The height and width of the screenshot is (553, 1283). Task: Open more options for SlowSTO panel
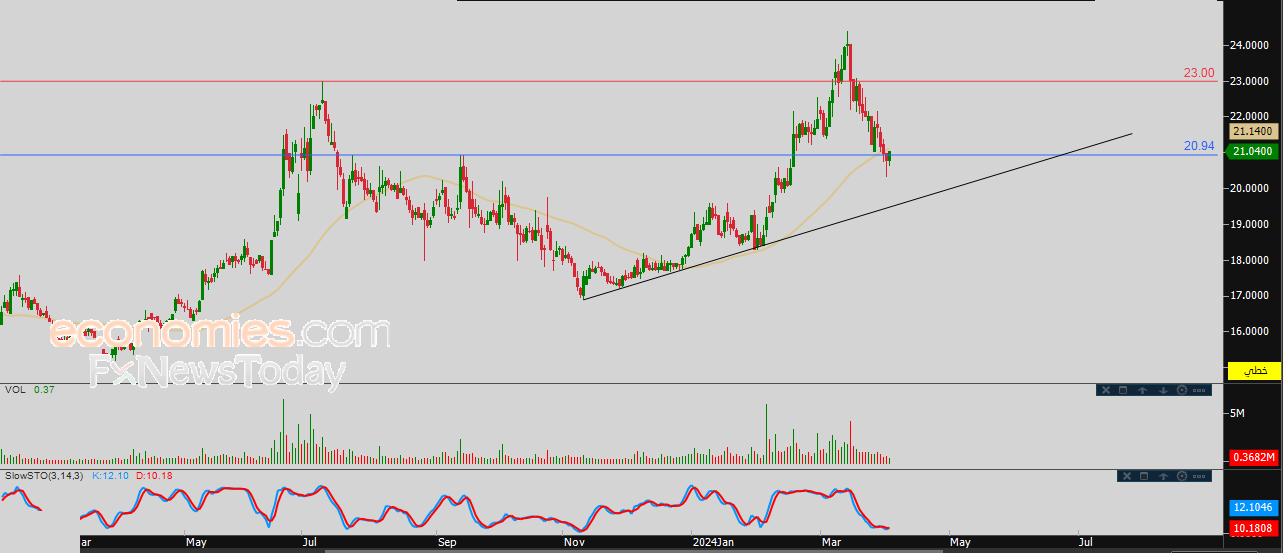1199,476
